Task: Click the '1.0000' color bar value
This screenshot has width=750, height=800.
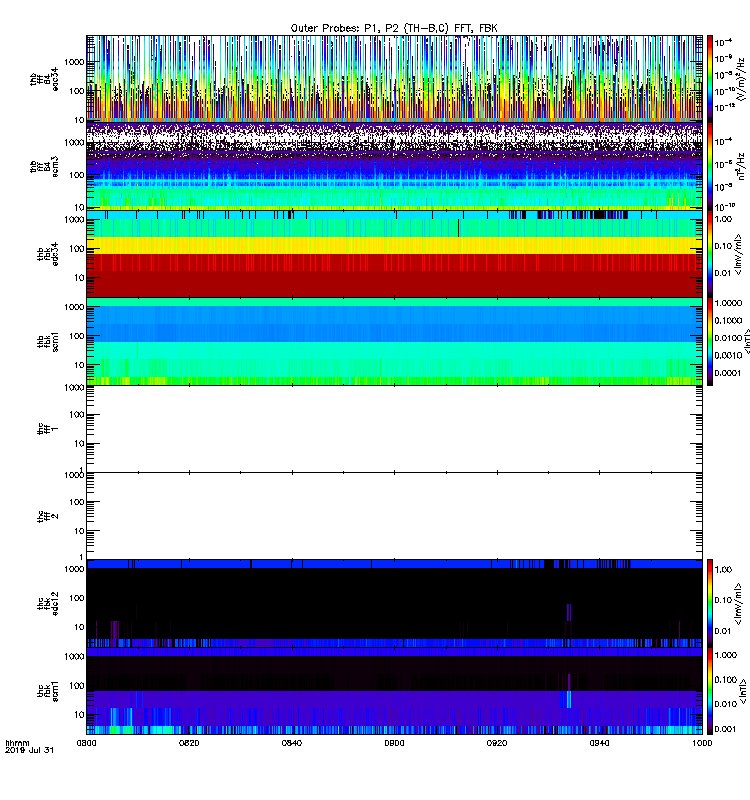Action: coord(728,303)
